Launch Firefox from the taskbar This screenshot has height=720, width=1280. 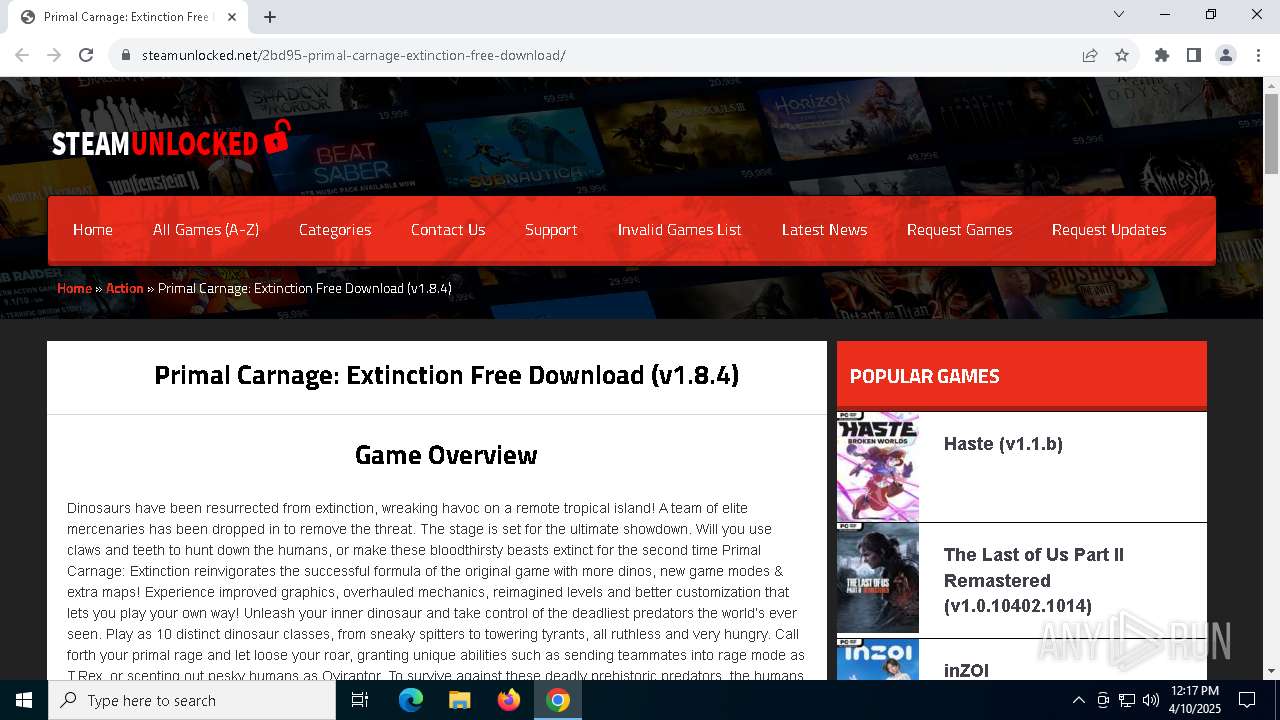tap(509, 700)
